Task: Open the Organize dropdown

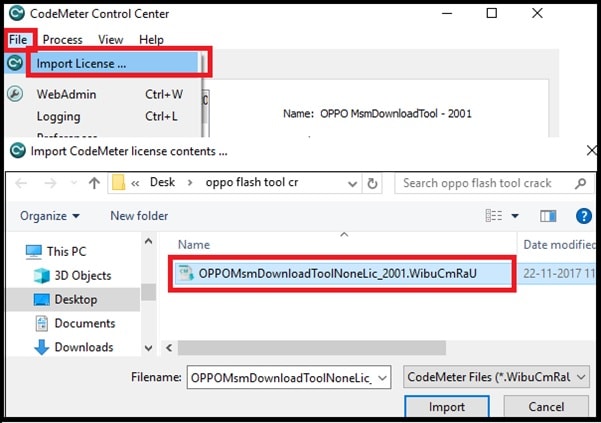Action: (x=50, y=216)
